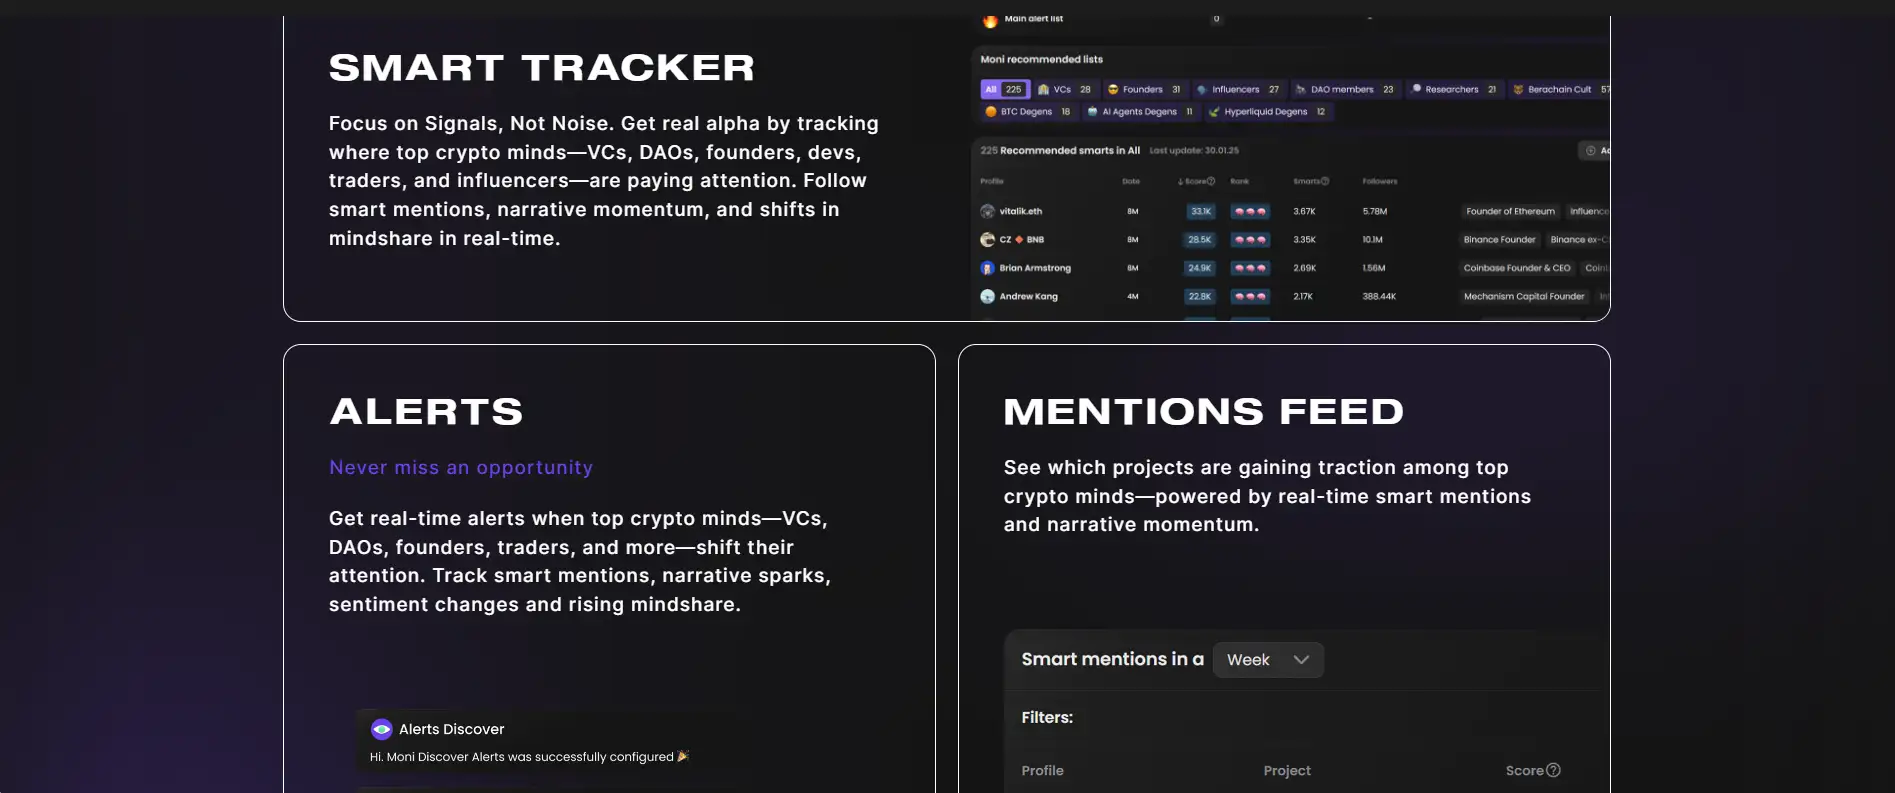The image size is (1895, 793).
Task: Click Brian Armstrong's profile avatar
Action: click(x=988, y=268)
